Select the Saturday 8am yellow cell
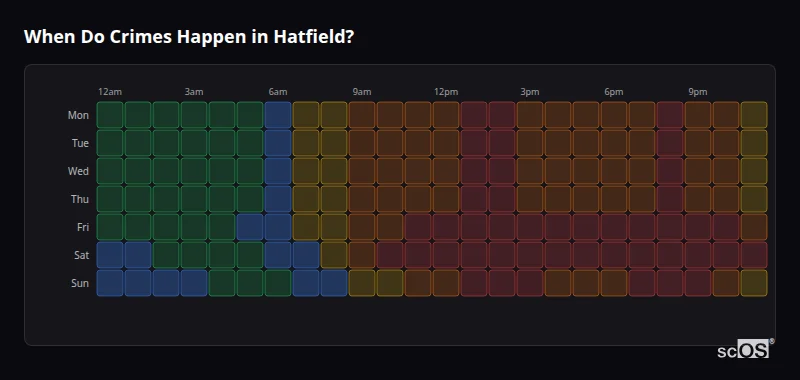Screen dimensions: 800x380 coord(334,255)
